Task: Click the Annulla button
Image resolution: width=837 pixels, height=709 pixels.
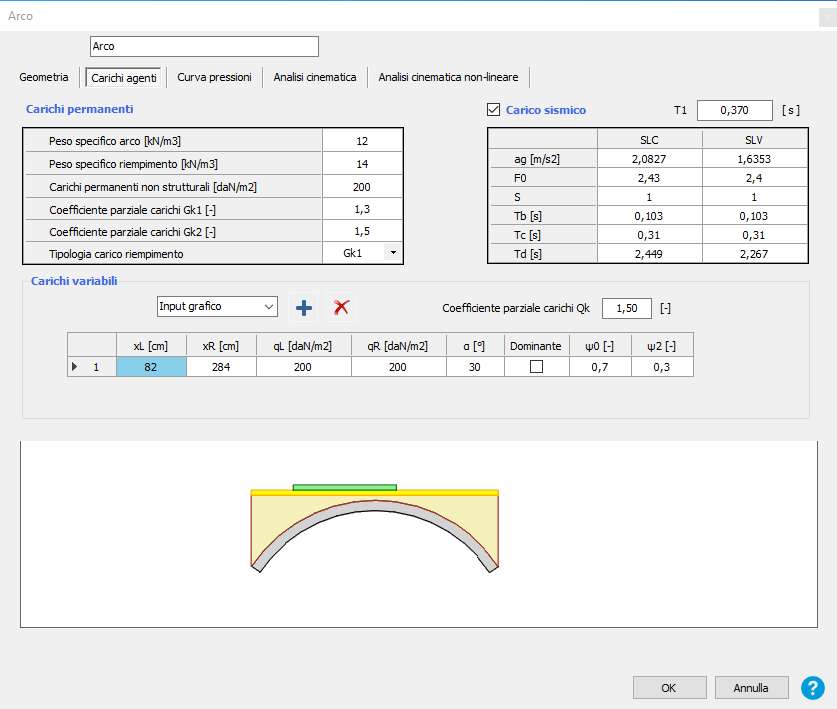Action: click(x=751, y=688)
